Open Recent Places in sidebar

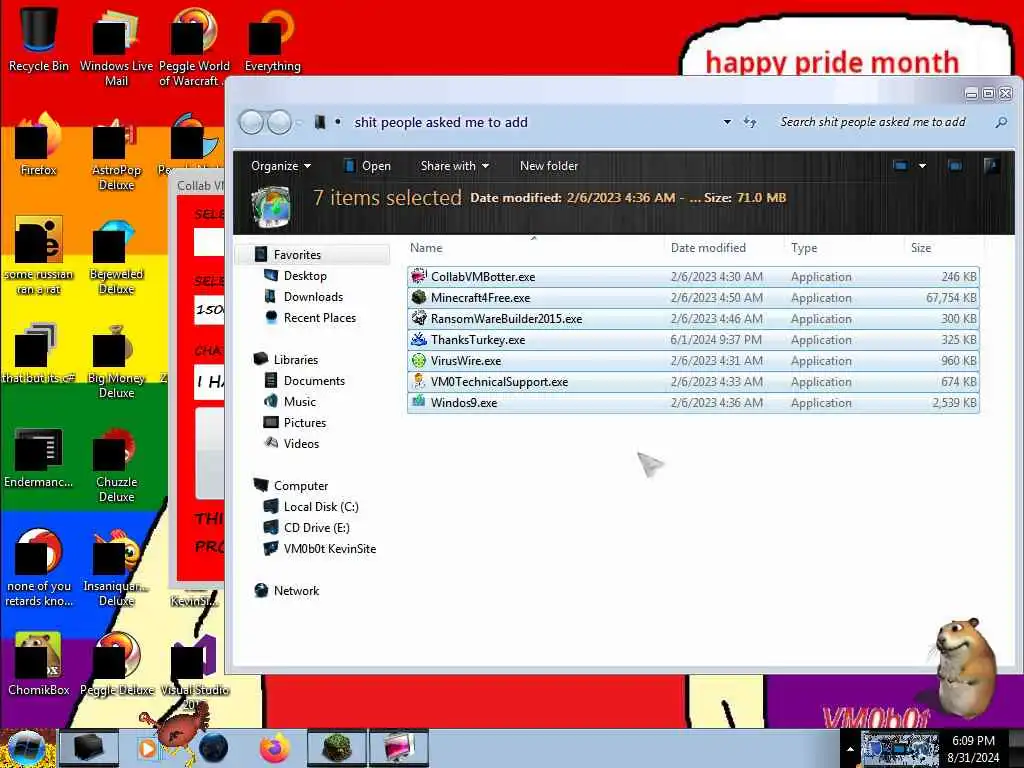tap(319, 317)
